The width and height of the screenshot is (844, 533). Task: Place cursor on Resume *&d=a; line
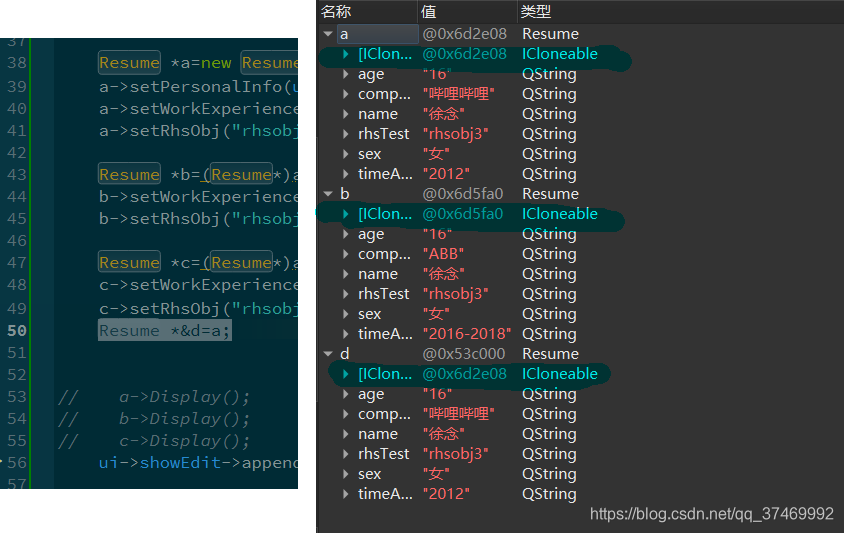(x=165, y=331)
